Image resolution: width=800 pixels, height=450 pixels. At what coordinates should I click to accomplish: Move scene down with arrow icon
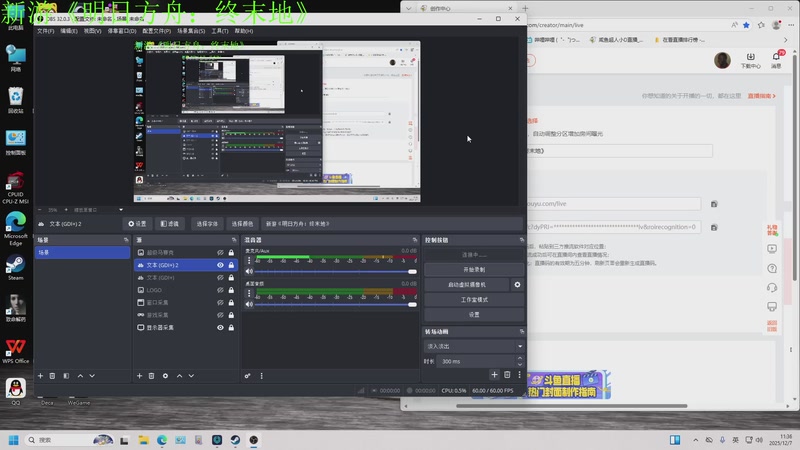(92, 376)
